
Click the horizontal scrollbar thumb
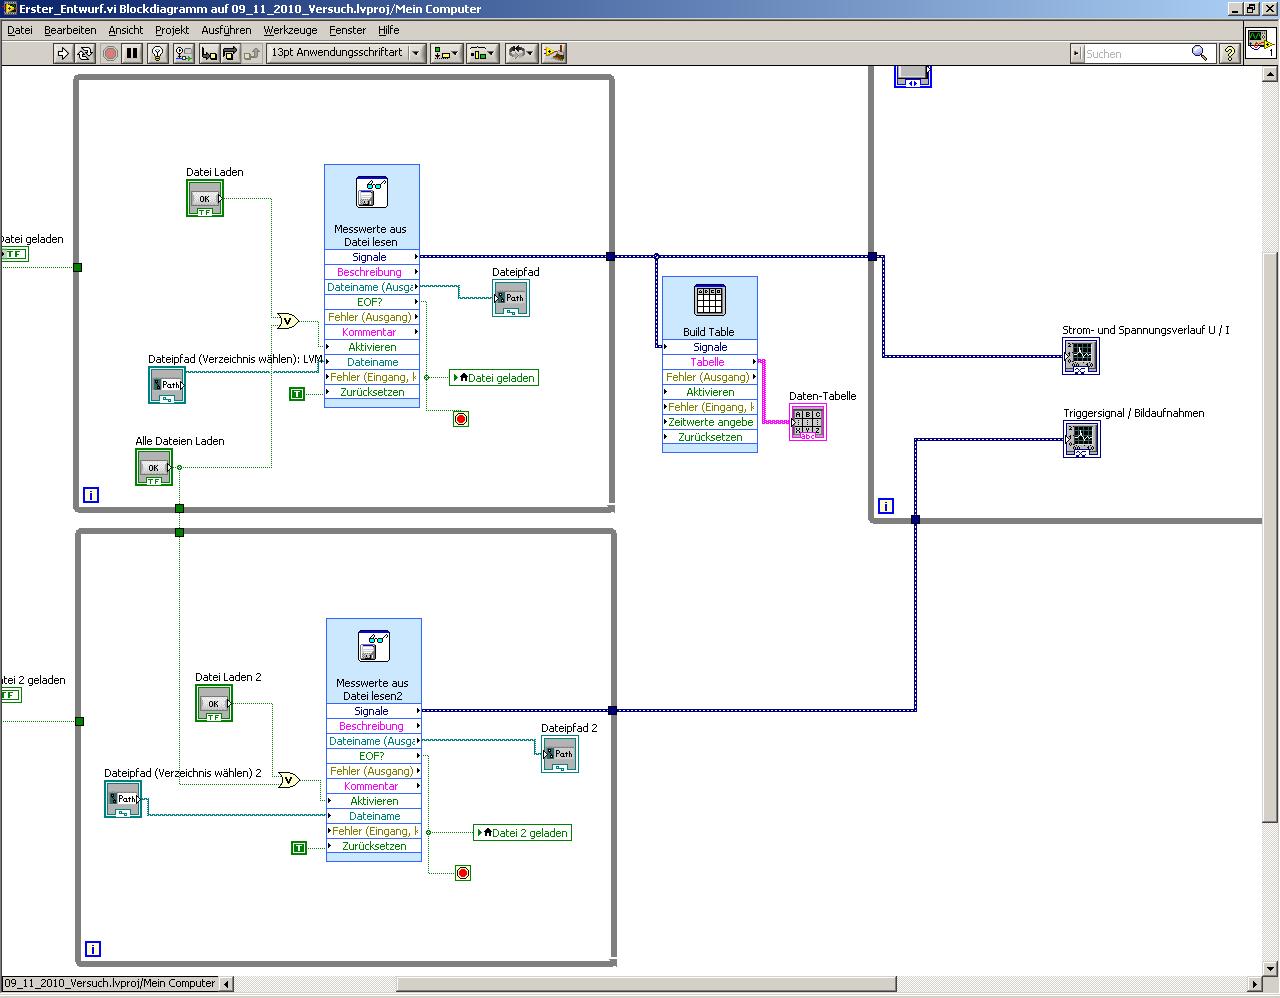point(646,984)
